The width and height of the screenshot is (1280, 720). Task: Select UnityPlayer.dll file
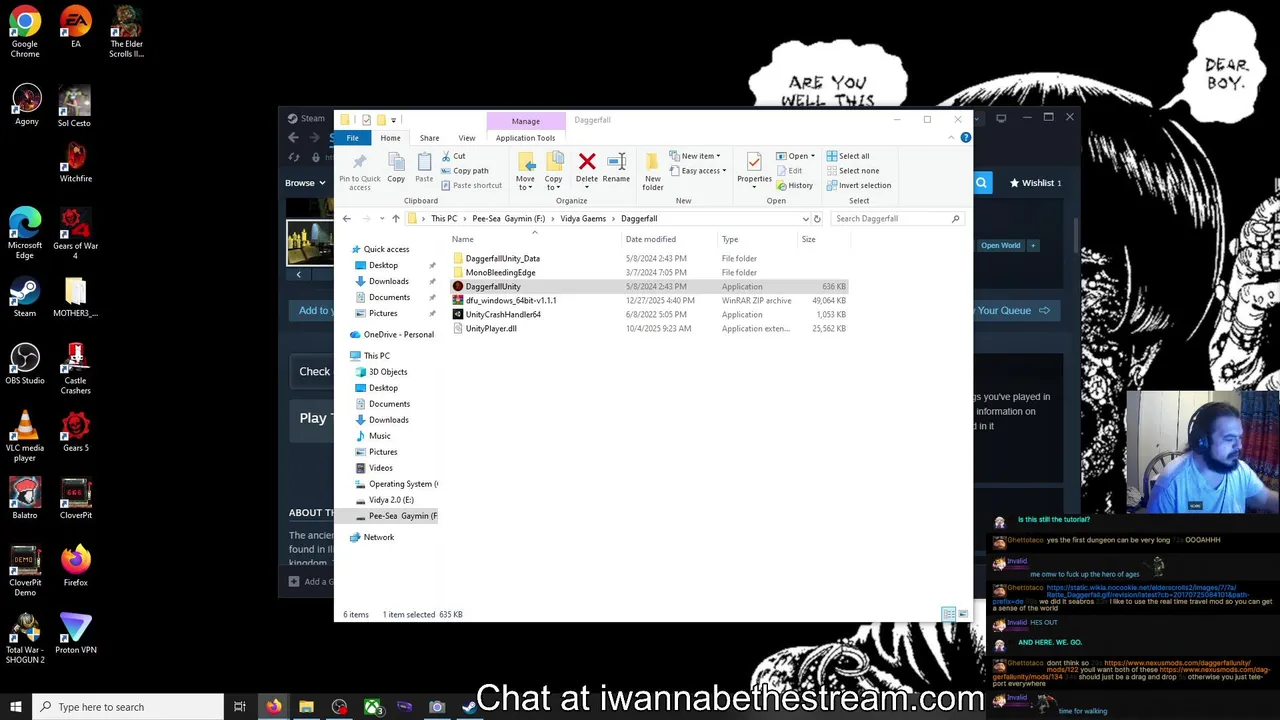[x=649, y=328]
